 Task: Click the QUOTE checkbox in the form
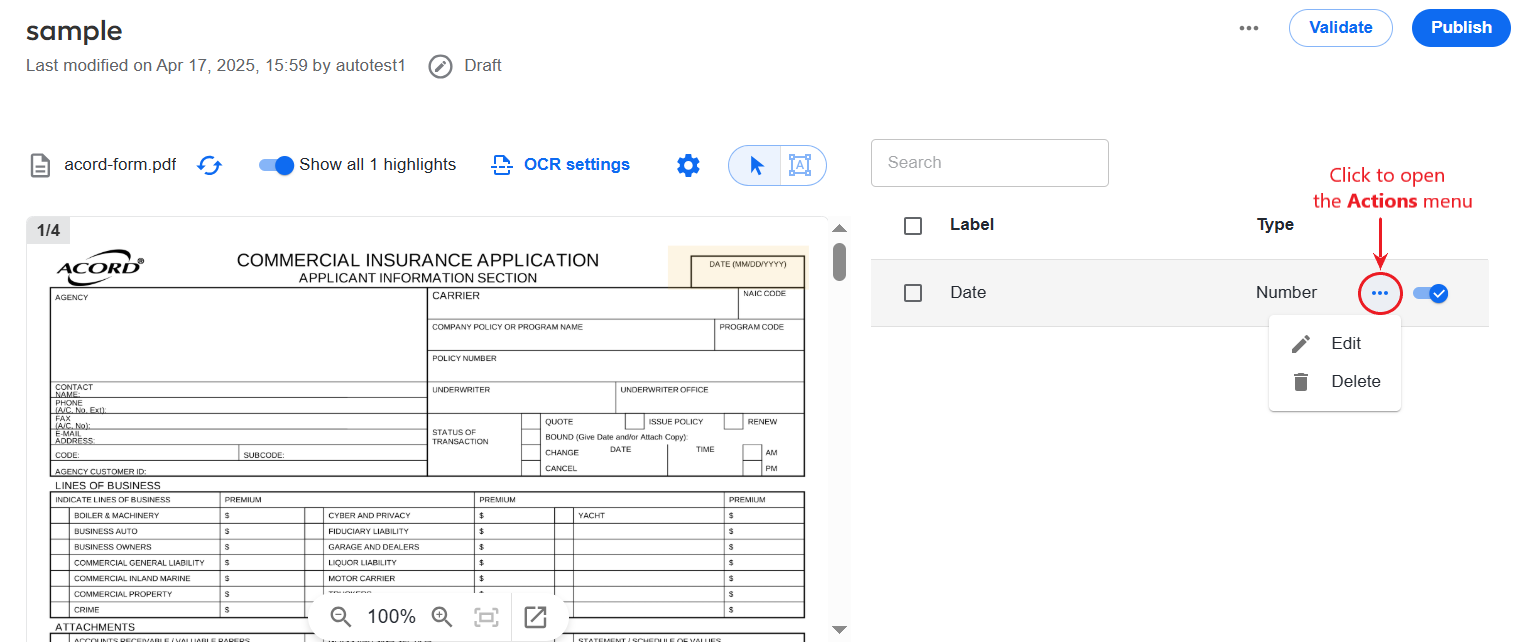(531, 422)
